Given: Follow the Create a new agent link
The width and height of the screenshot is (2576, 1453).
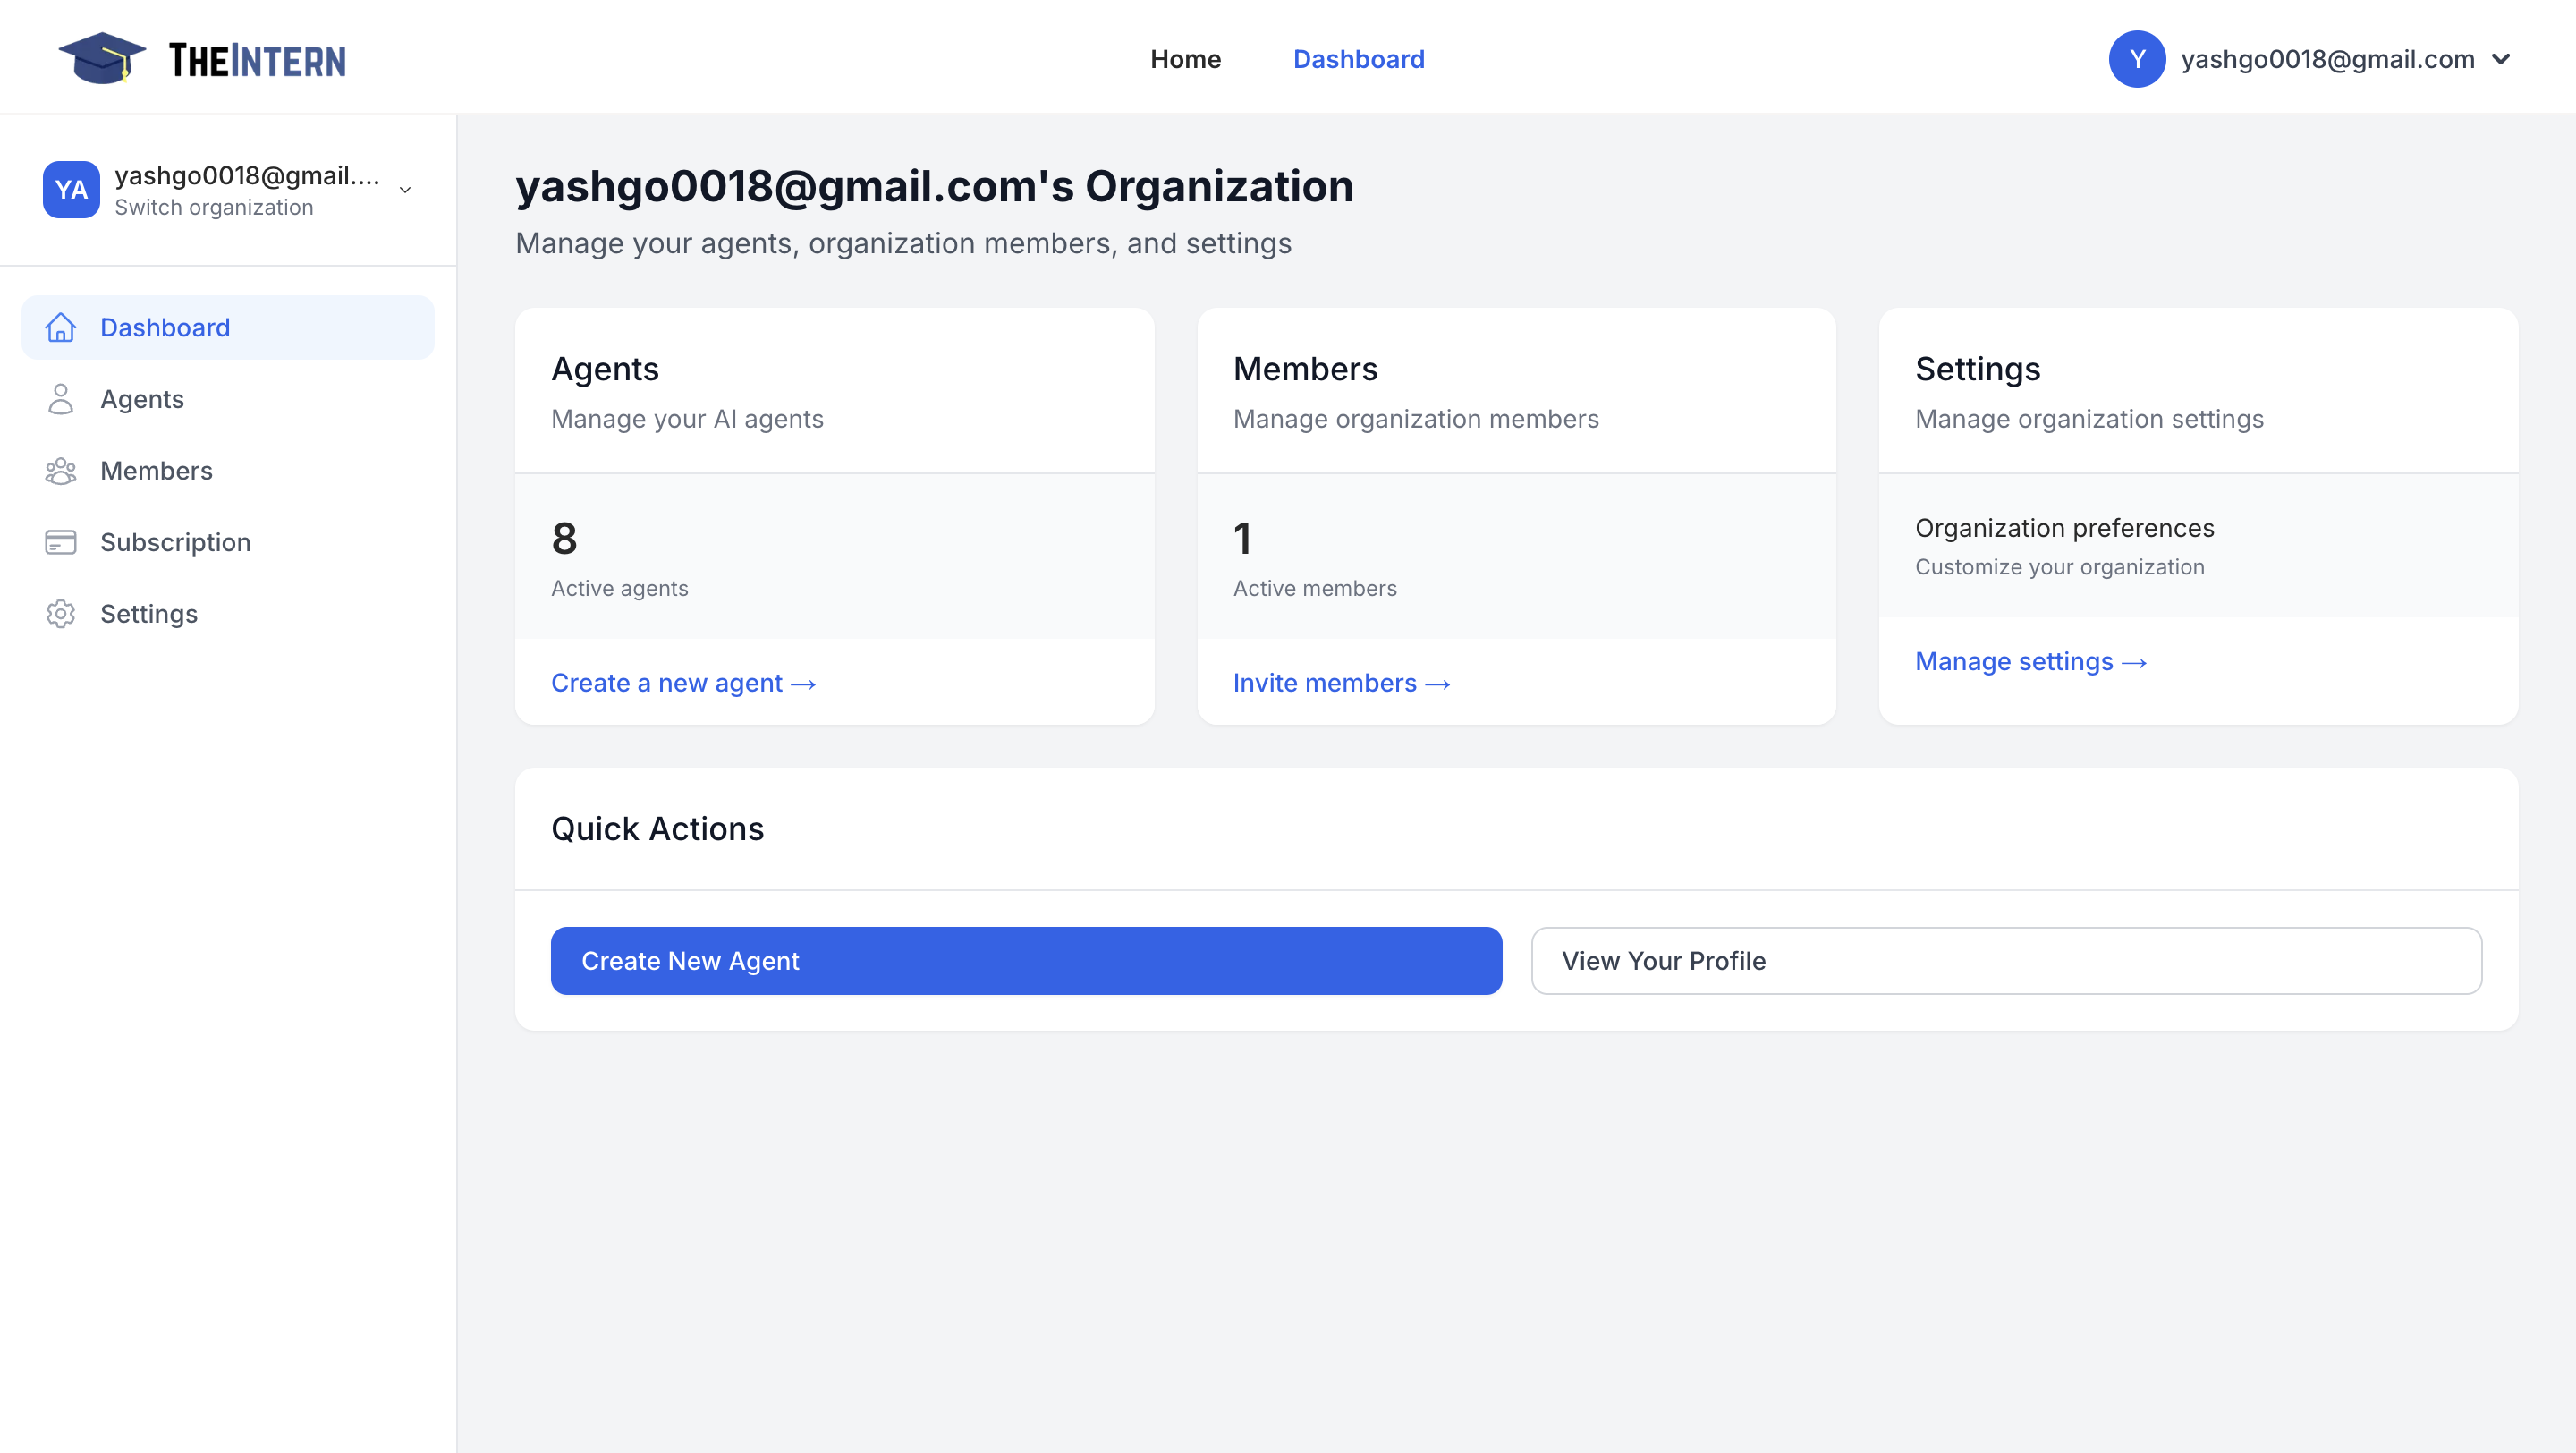Looking at the screenshot, I should click(683, 683).
